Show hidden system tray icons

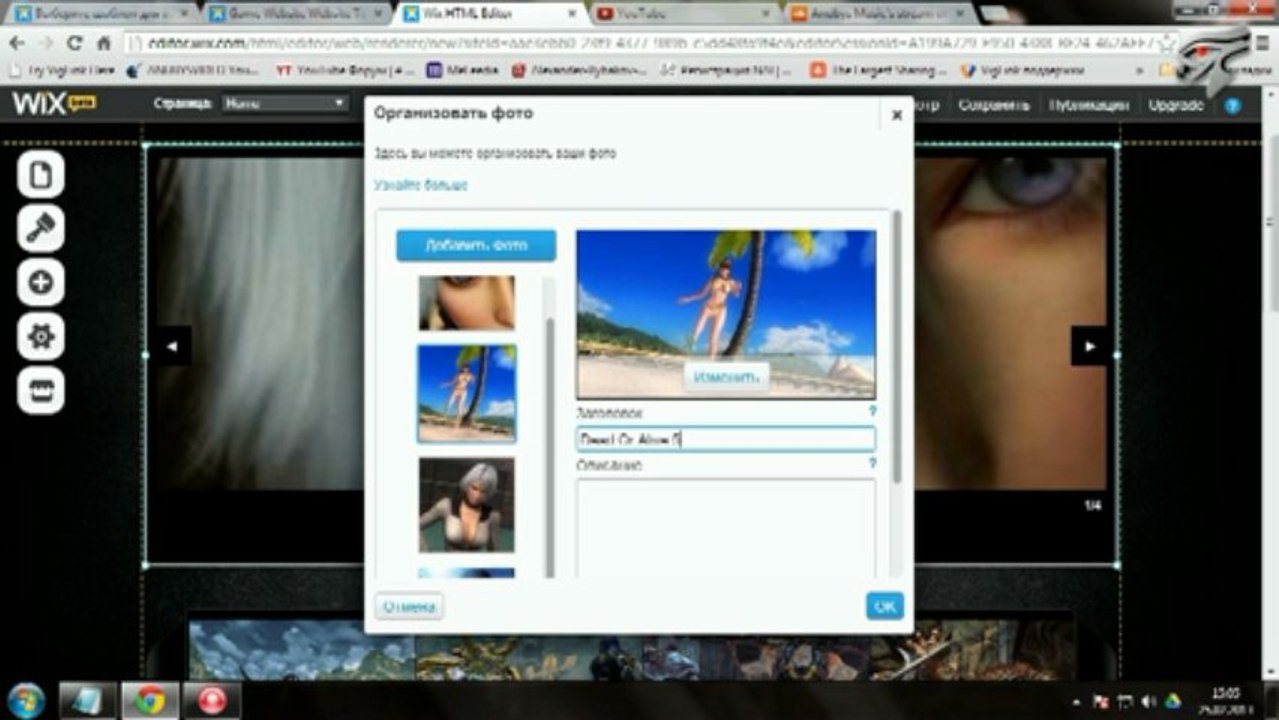point(1076,702)
